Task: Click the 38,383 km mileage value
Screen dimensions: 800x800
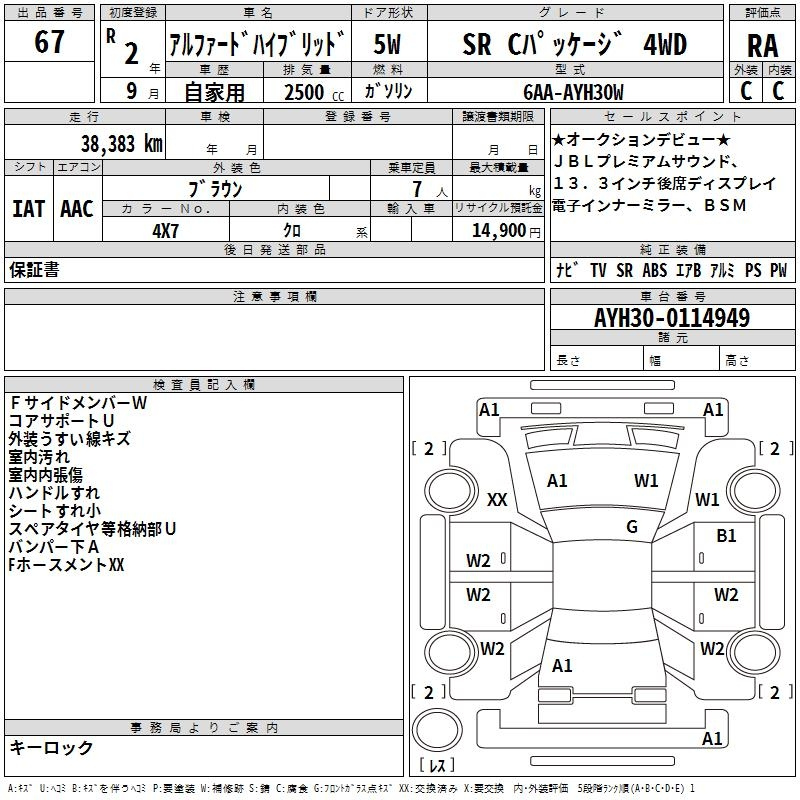Action: [x=120, y=144]
